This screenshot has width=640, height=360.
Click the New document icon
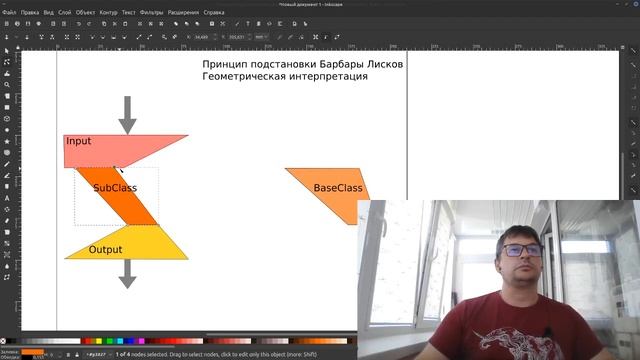click(x=7, y=24)
